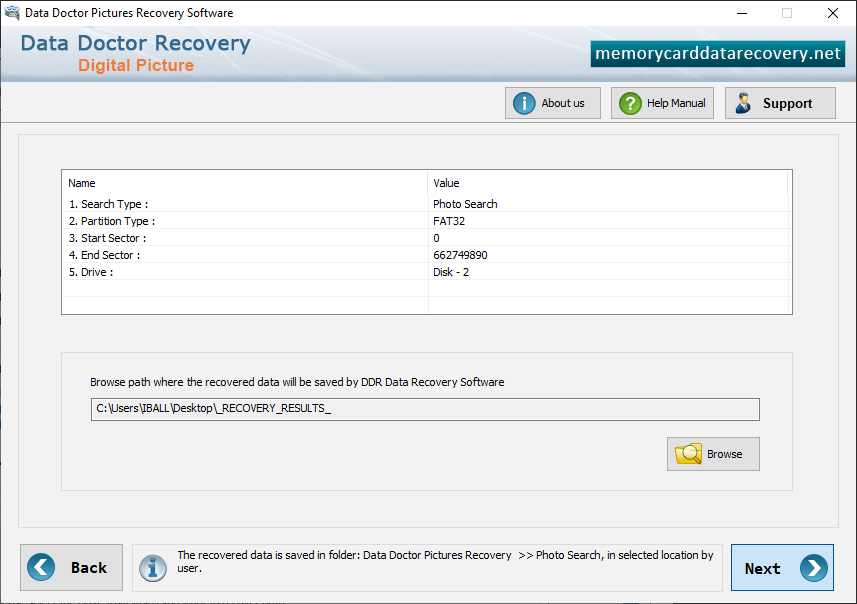Click the application icon in the title bar
Image resolution: width=857 pixels, height=604 pixels.
(11, 13)
